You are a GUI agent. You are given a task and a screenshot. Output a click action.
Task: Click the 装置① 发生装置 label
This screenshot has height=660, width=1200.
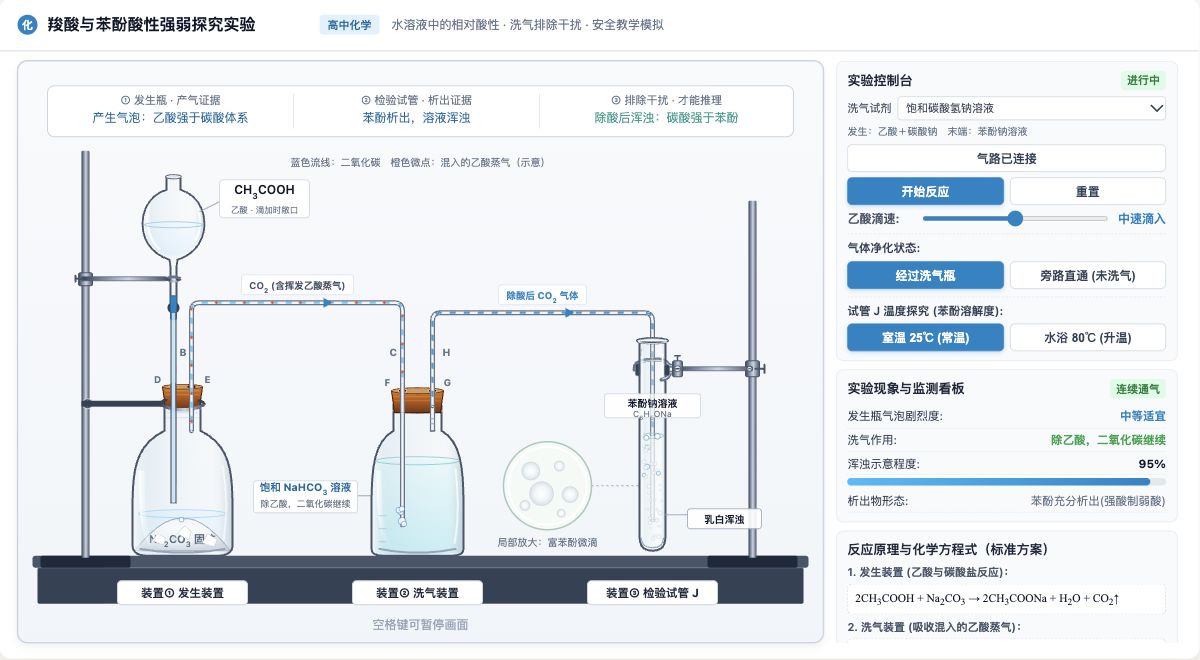[182, 593]
